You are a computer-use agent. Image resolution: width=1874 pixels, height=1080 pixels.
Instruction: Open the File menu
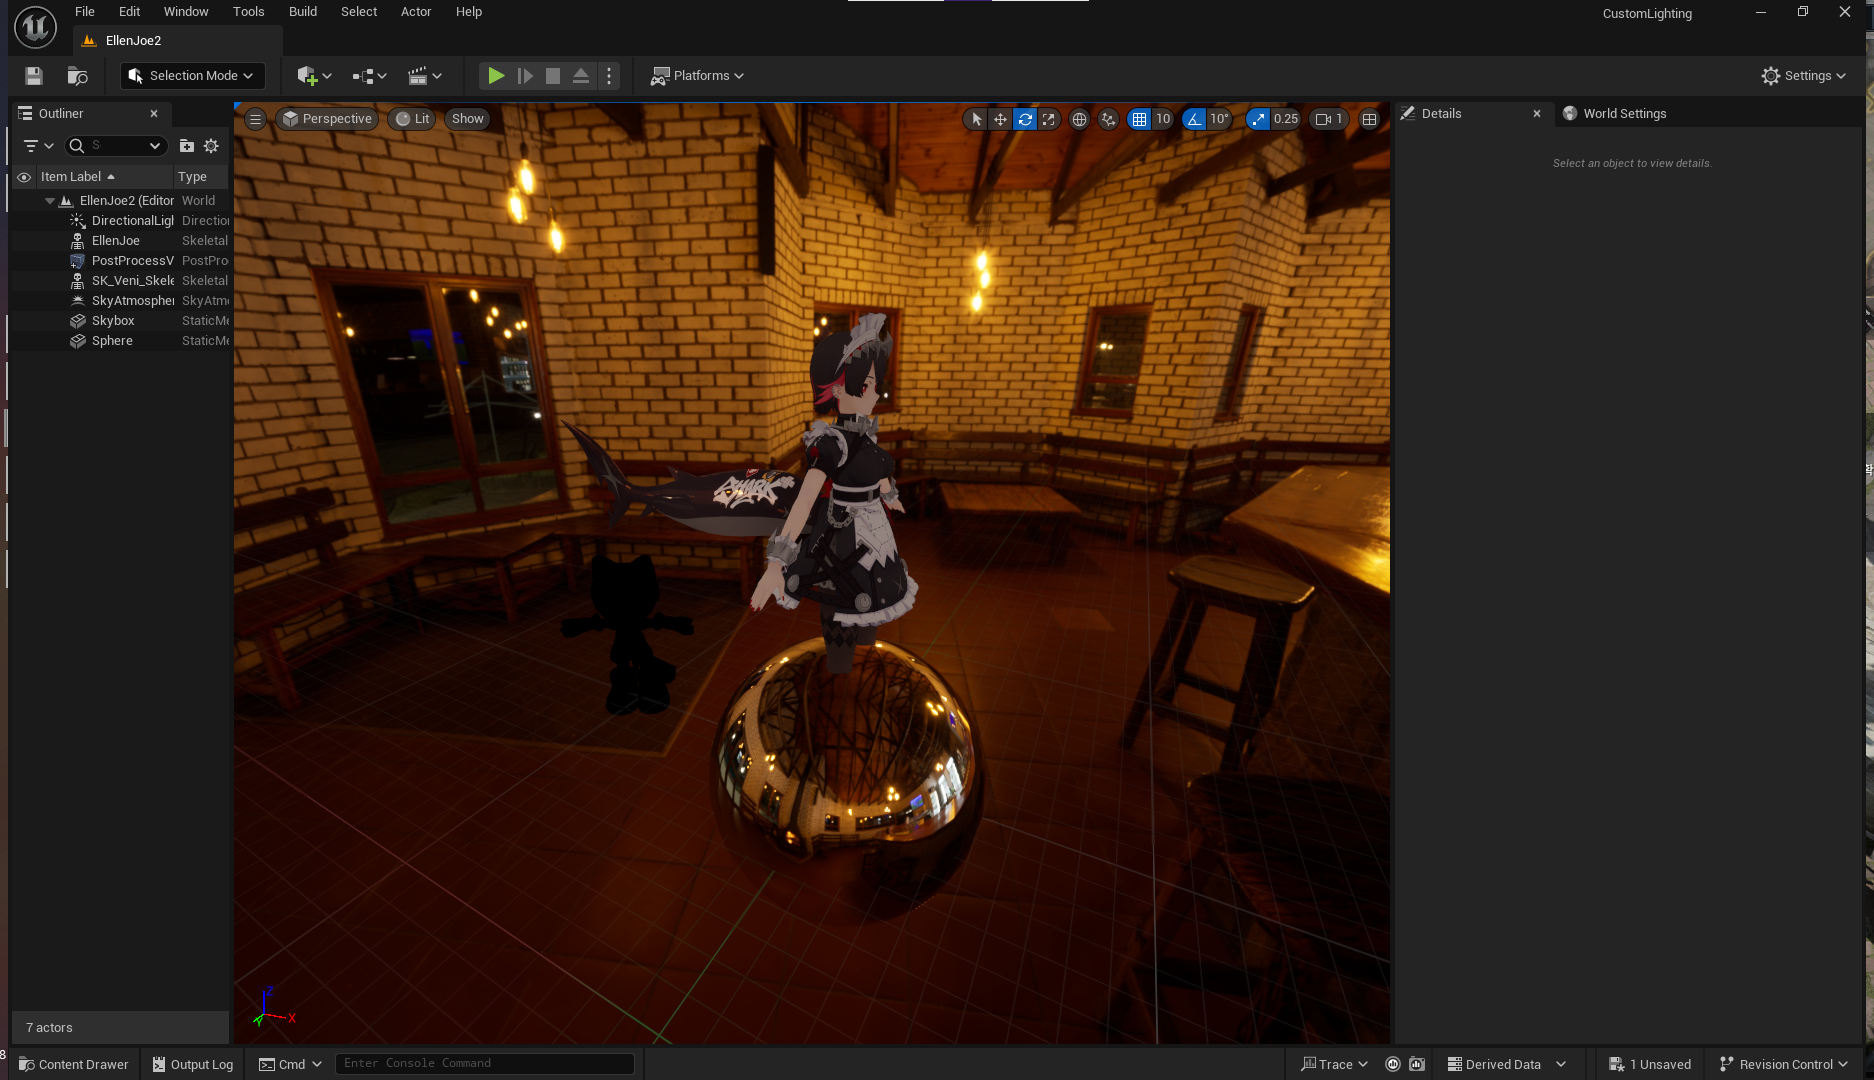coord(85,12)
